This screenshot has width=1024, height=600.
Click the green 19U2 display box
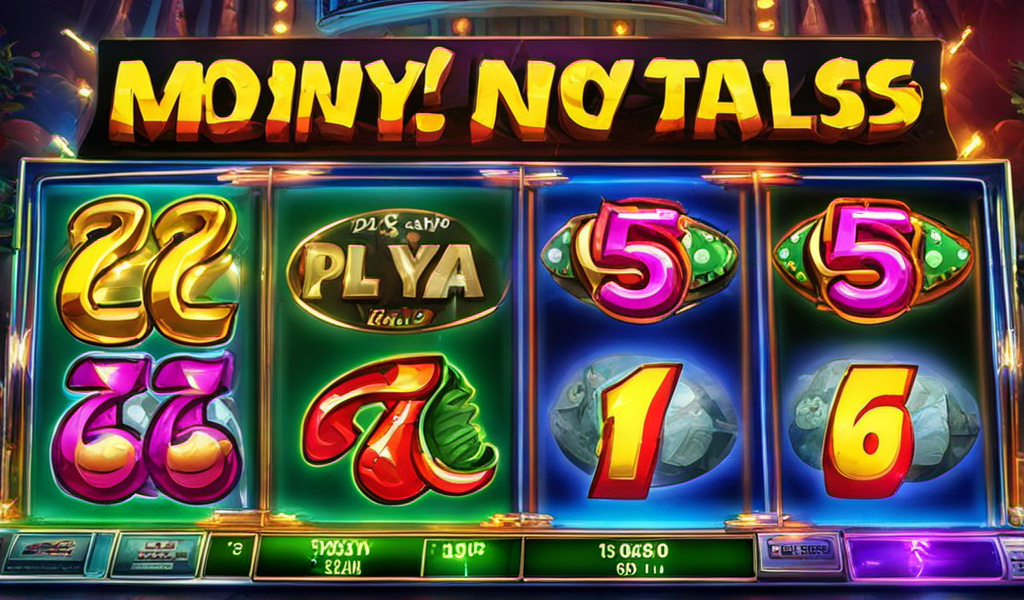470,557
